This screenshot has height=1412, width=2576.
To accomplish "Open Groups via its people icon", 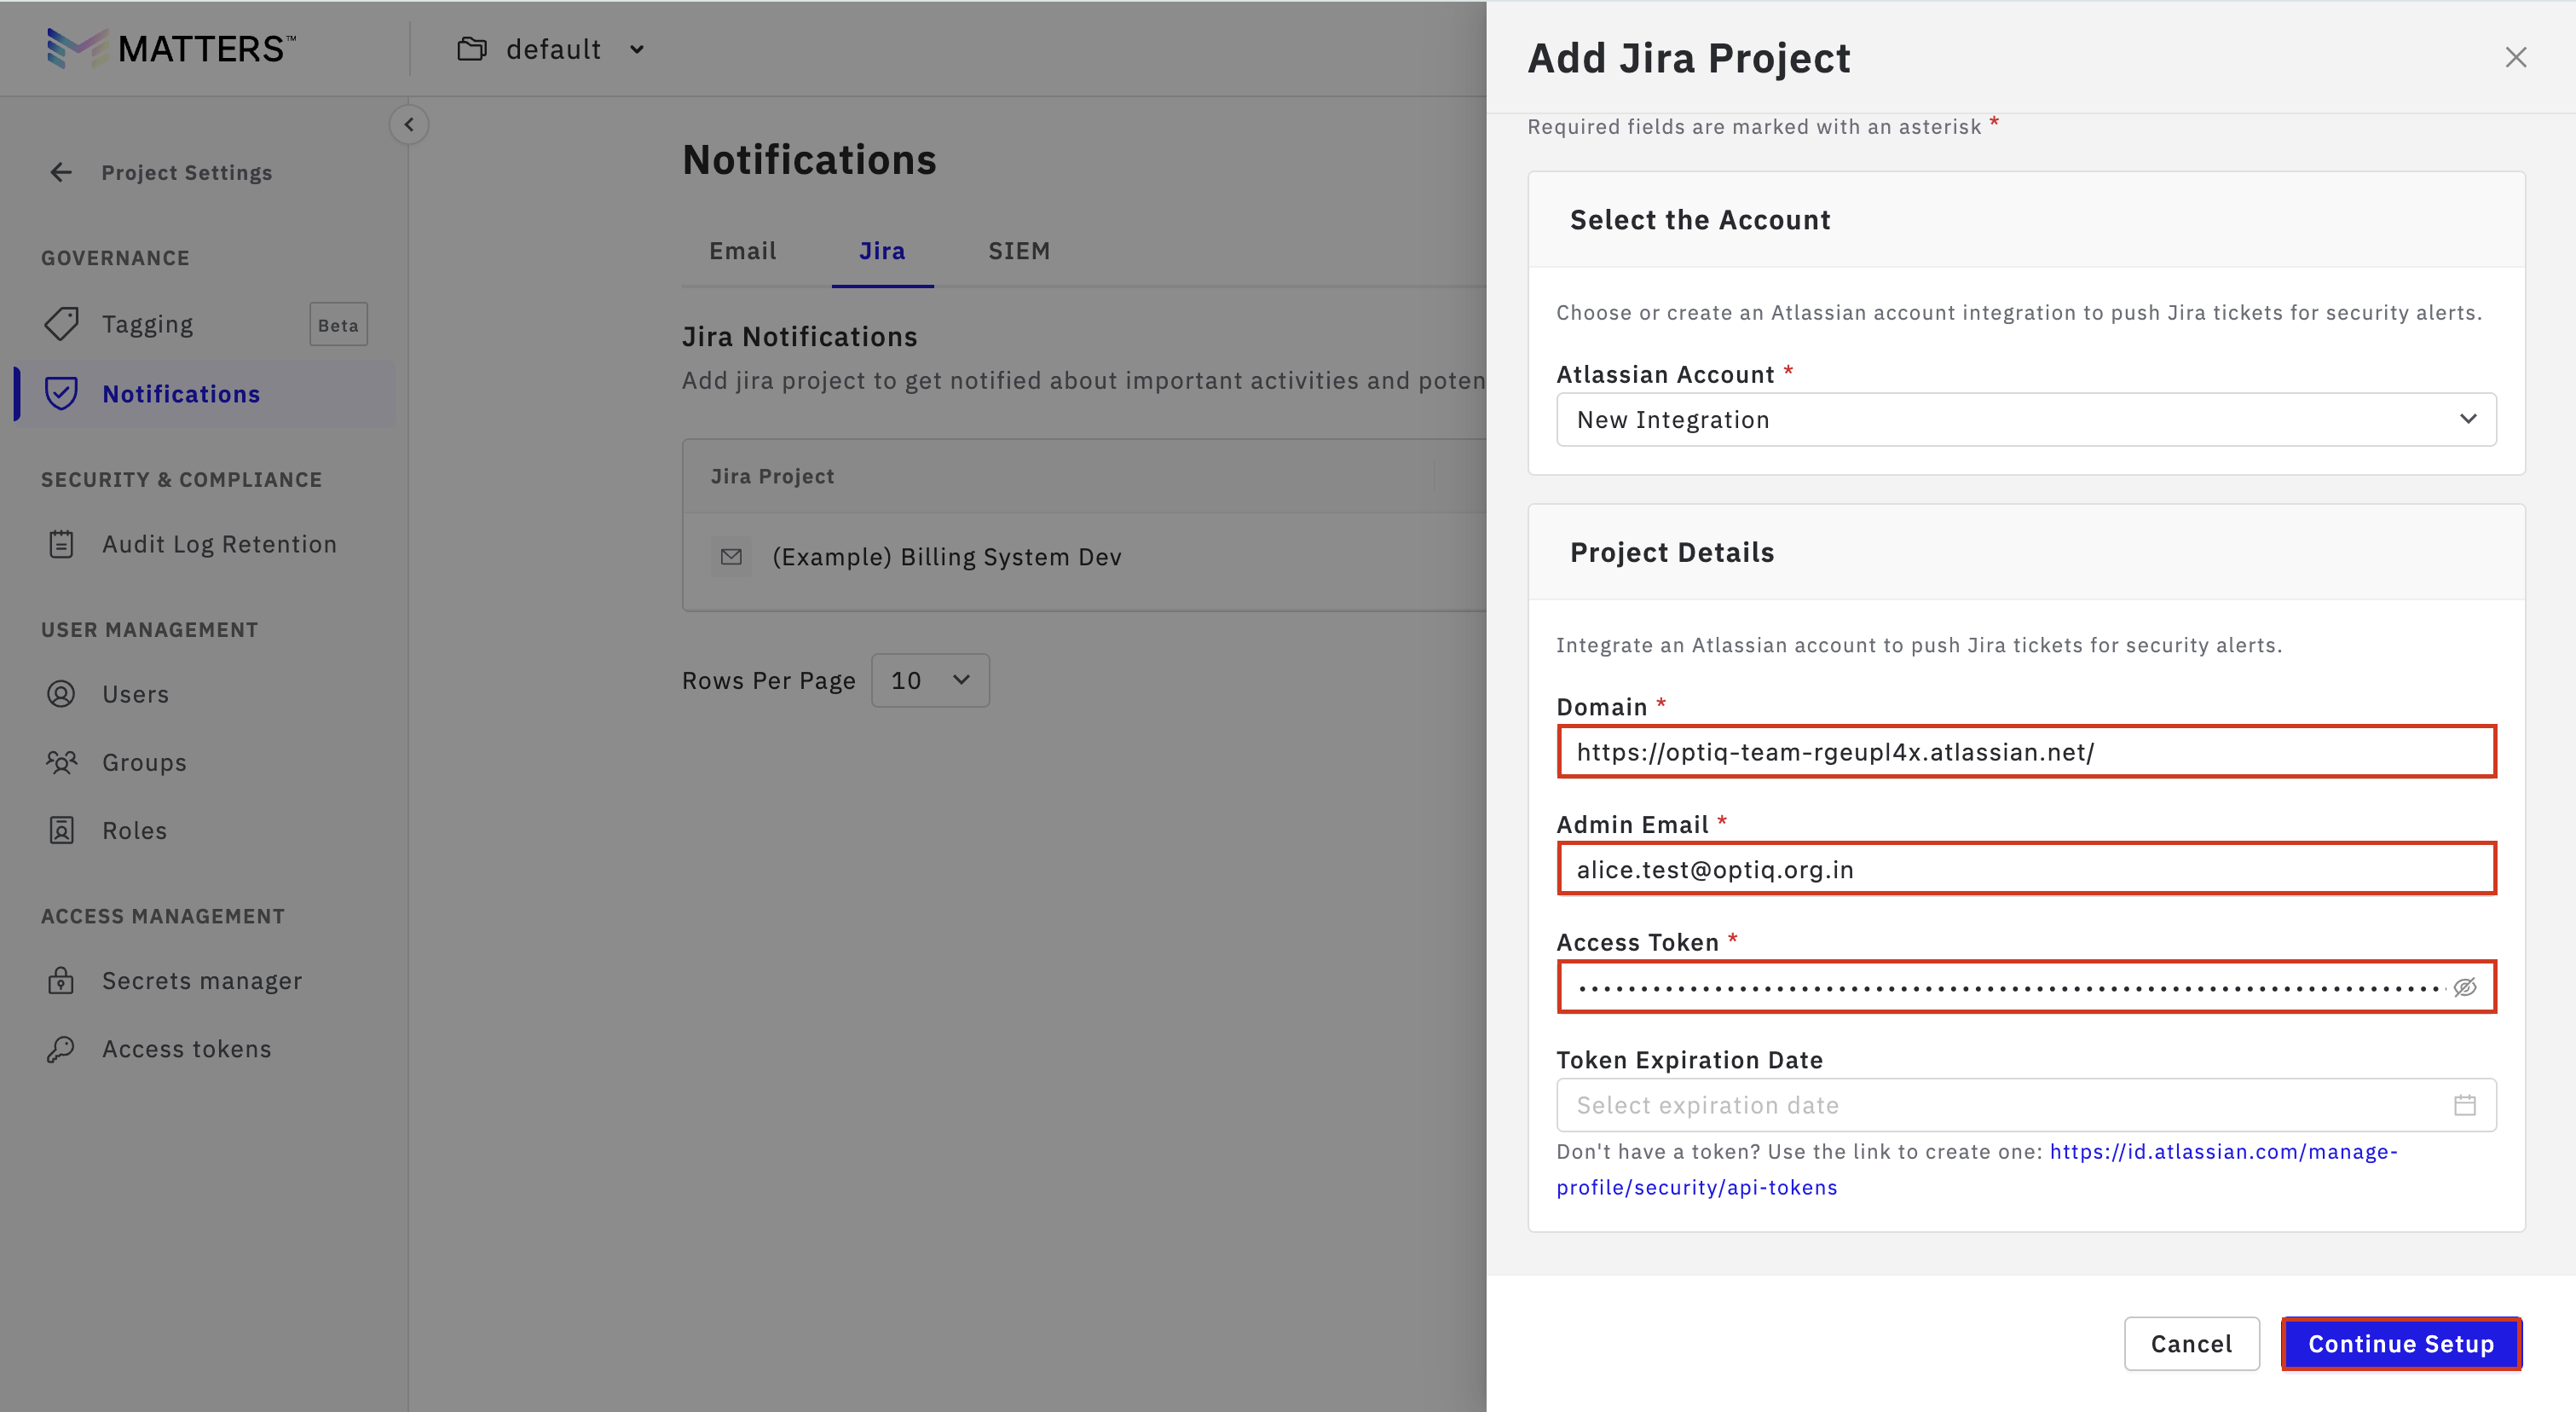I will coord(61,762).
